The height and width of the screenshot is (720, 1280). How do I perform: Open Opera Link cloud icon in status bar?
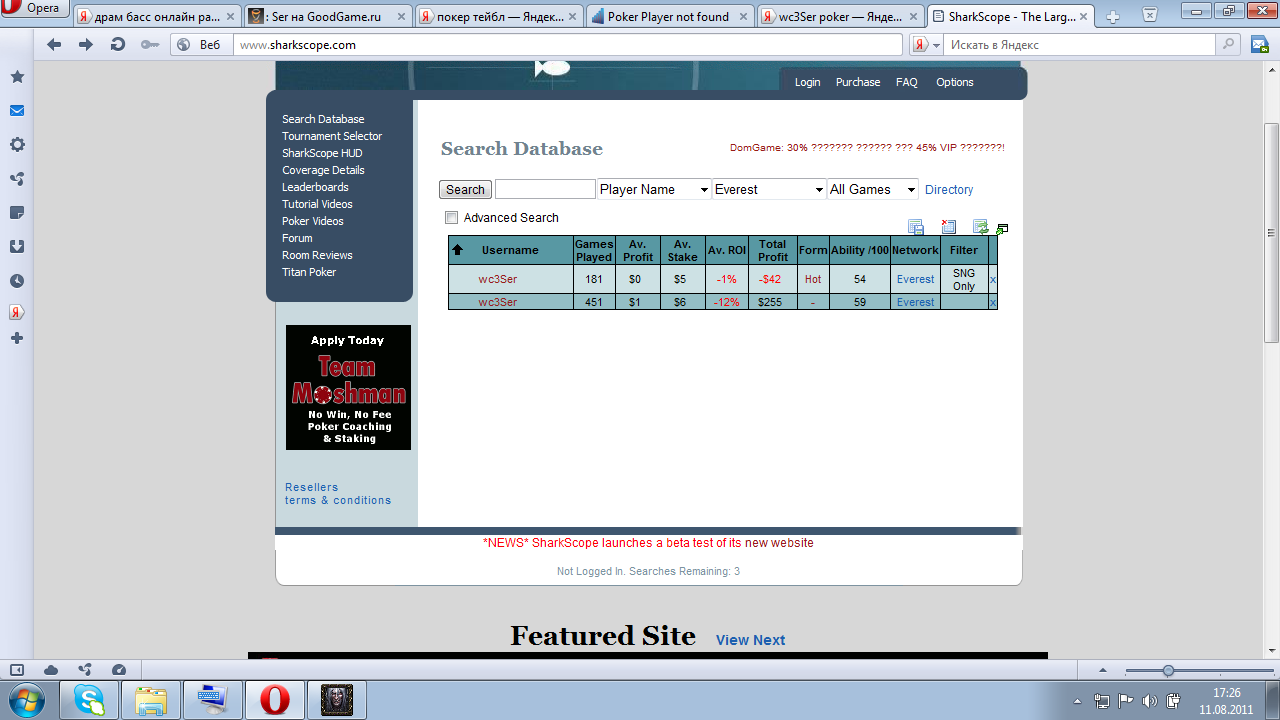tap(51, 670)
